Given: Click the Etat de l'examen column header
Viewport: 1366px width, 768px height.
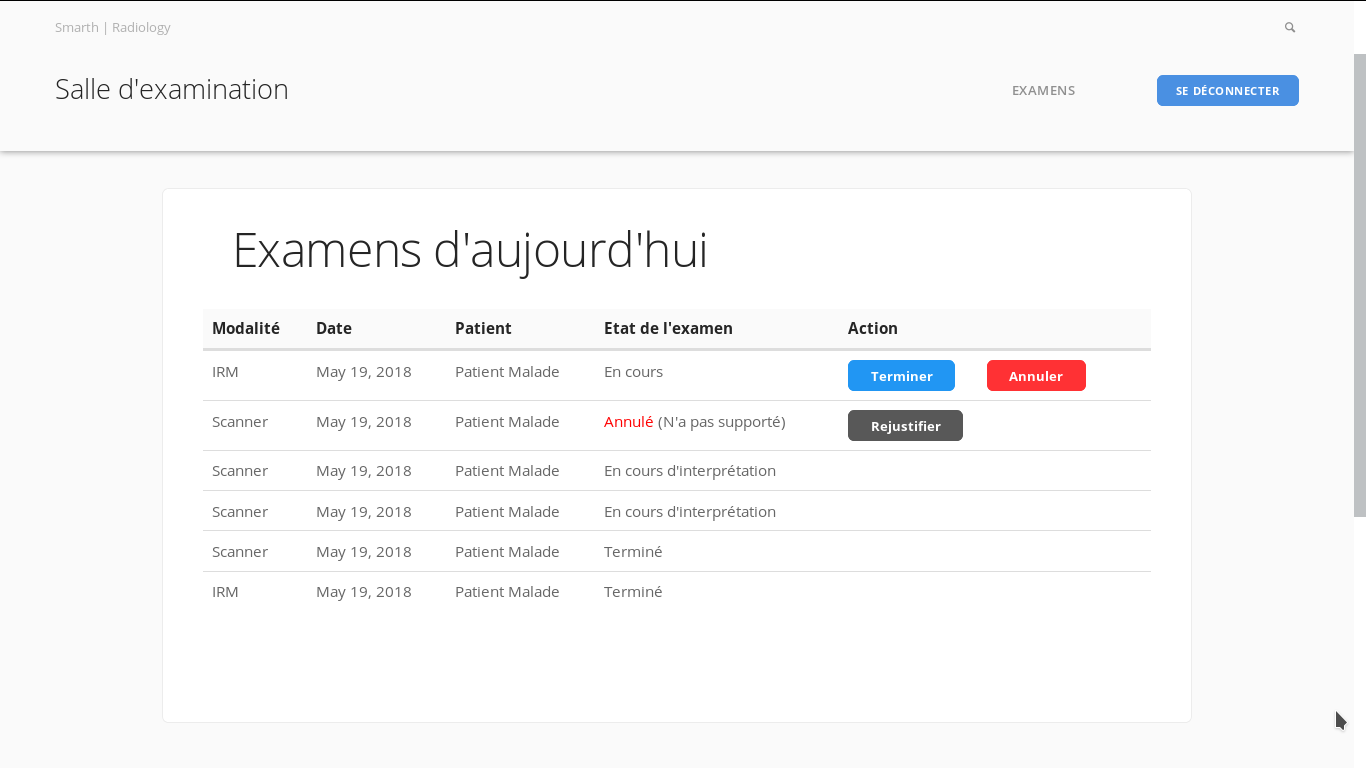Looking at the screenshot, I should coord(668,328).
